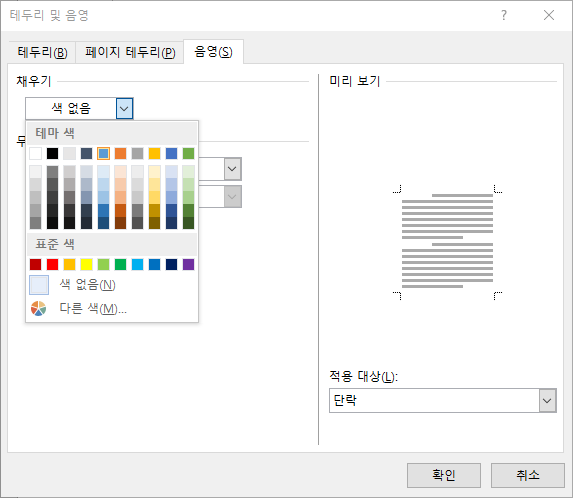Pick the lightest gold tint swatch
The image size is (573, 498).
click(x=155, y=172)
